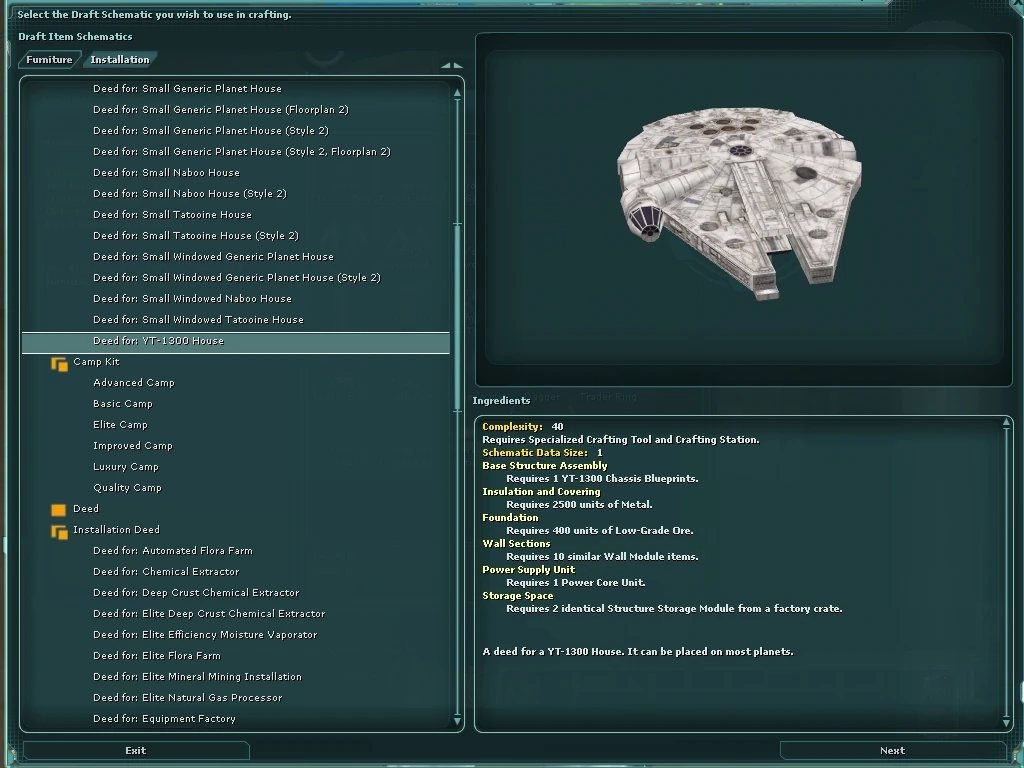Click Requires 10 similar Wall Module items

[x=602, y=556]
